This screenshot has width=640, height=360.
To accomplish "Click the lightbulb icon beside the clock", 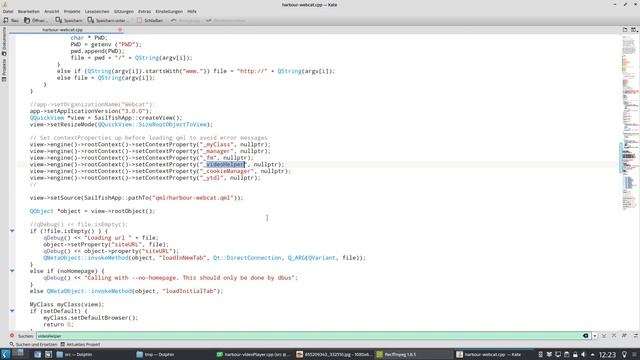I will (x=624, y=354).
